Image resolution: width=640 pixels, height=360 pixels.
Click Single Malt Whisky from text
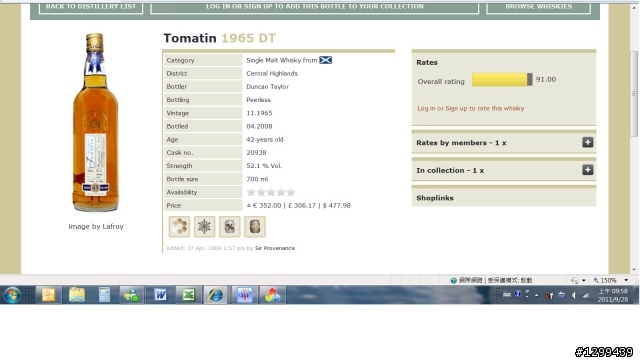coord(282,60)
